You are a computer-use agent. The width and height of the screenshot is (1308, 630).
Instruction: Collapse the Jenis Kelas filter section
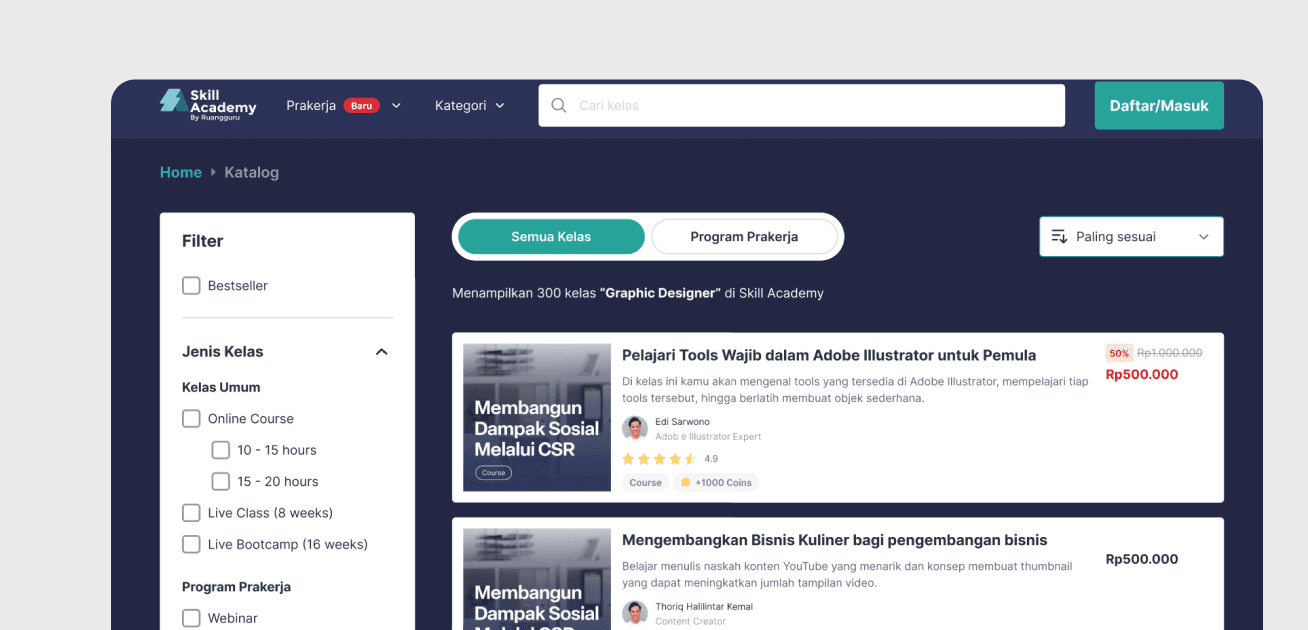381,352
